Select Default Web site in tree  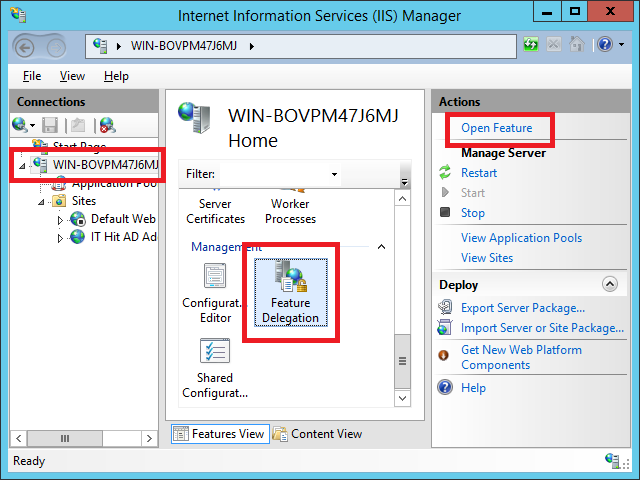coord(123,219)
